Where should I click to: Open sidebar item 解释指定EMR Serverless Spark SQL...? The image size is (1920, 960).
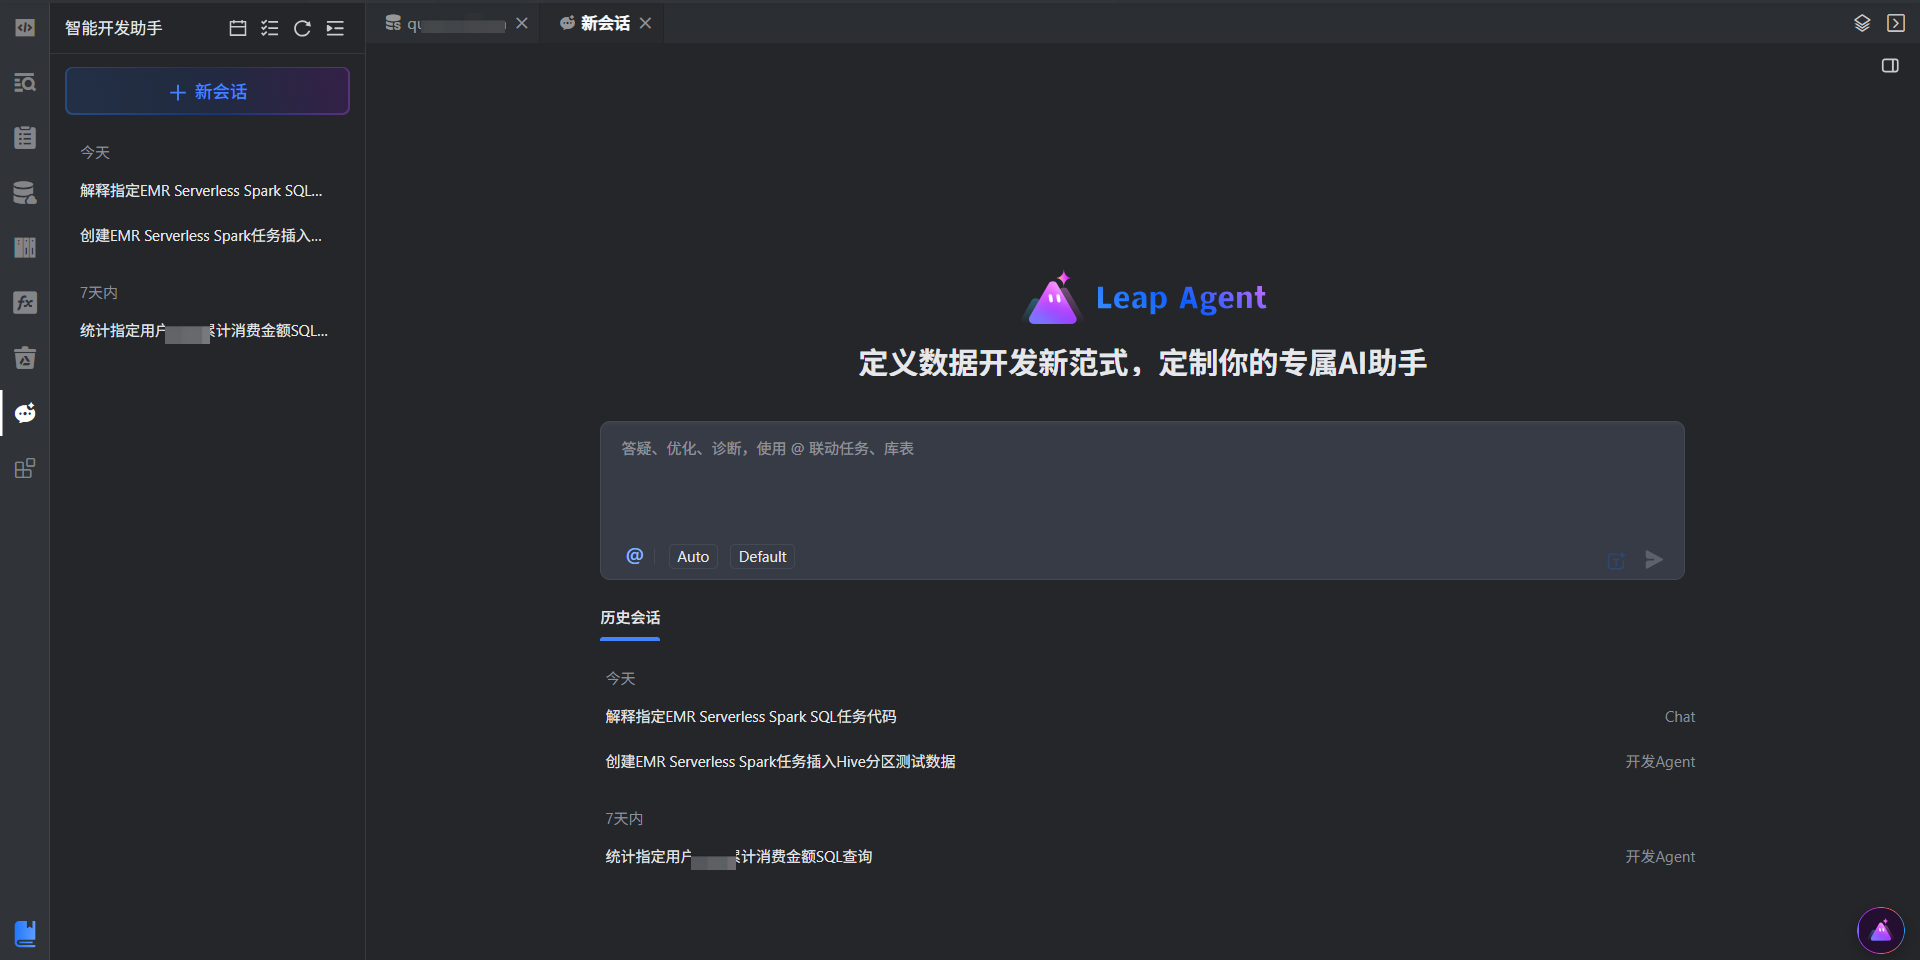201,190
